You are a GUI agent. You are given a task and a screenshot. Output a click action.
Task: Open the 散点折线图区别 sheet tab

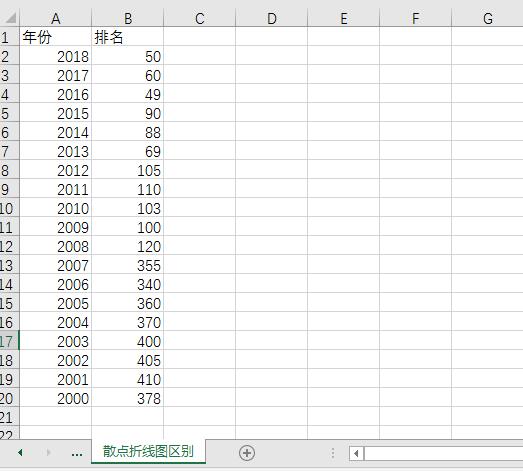pyautogui.click(x=148, y=451)
